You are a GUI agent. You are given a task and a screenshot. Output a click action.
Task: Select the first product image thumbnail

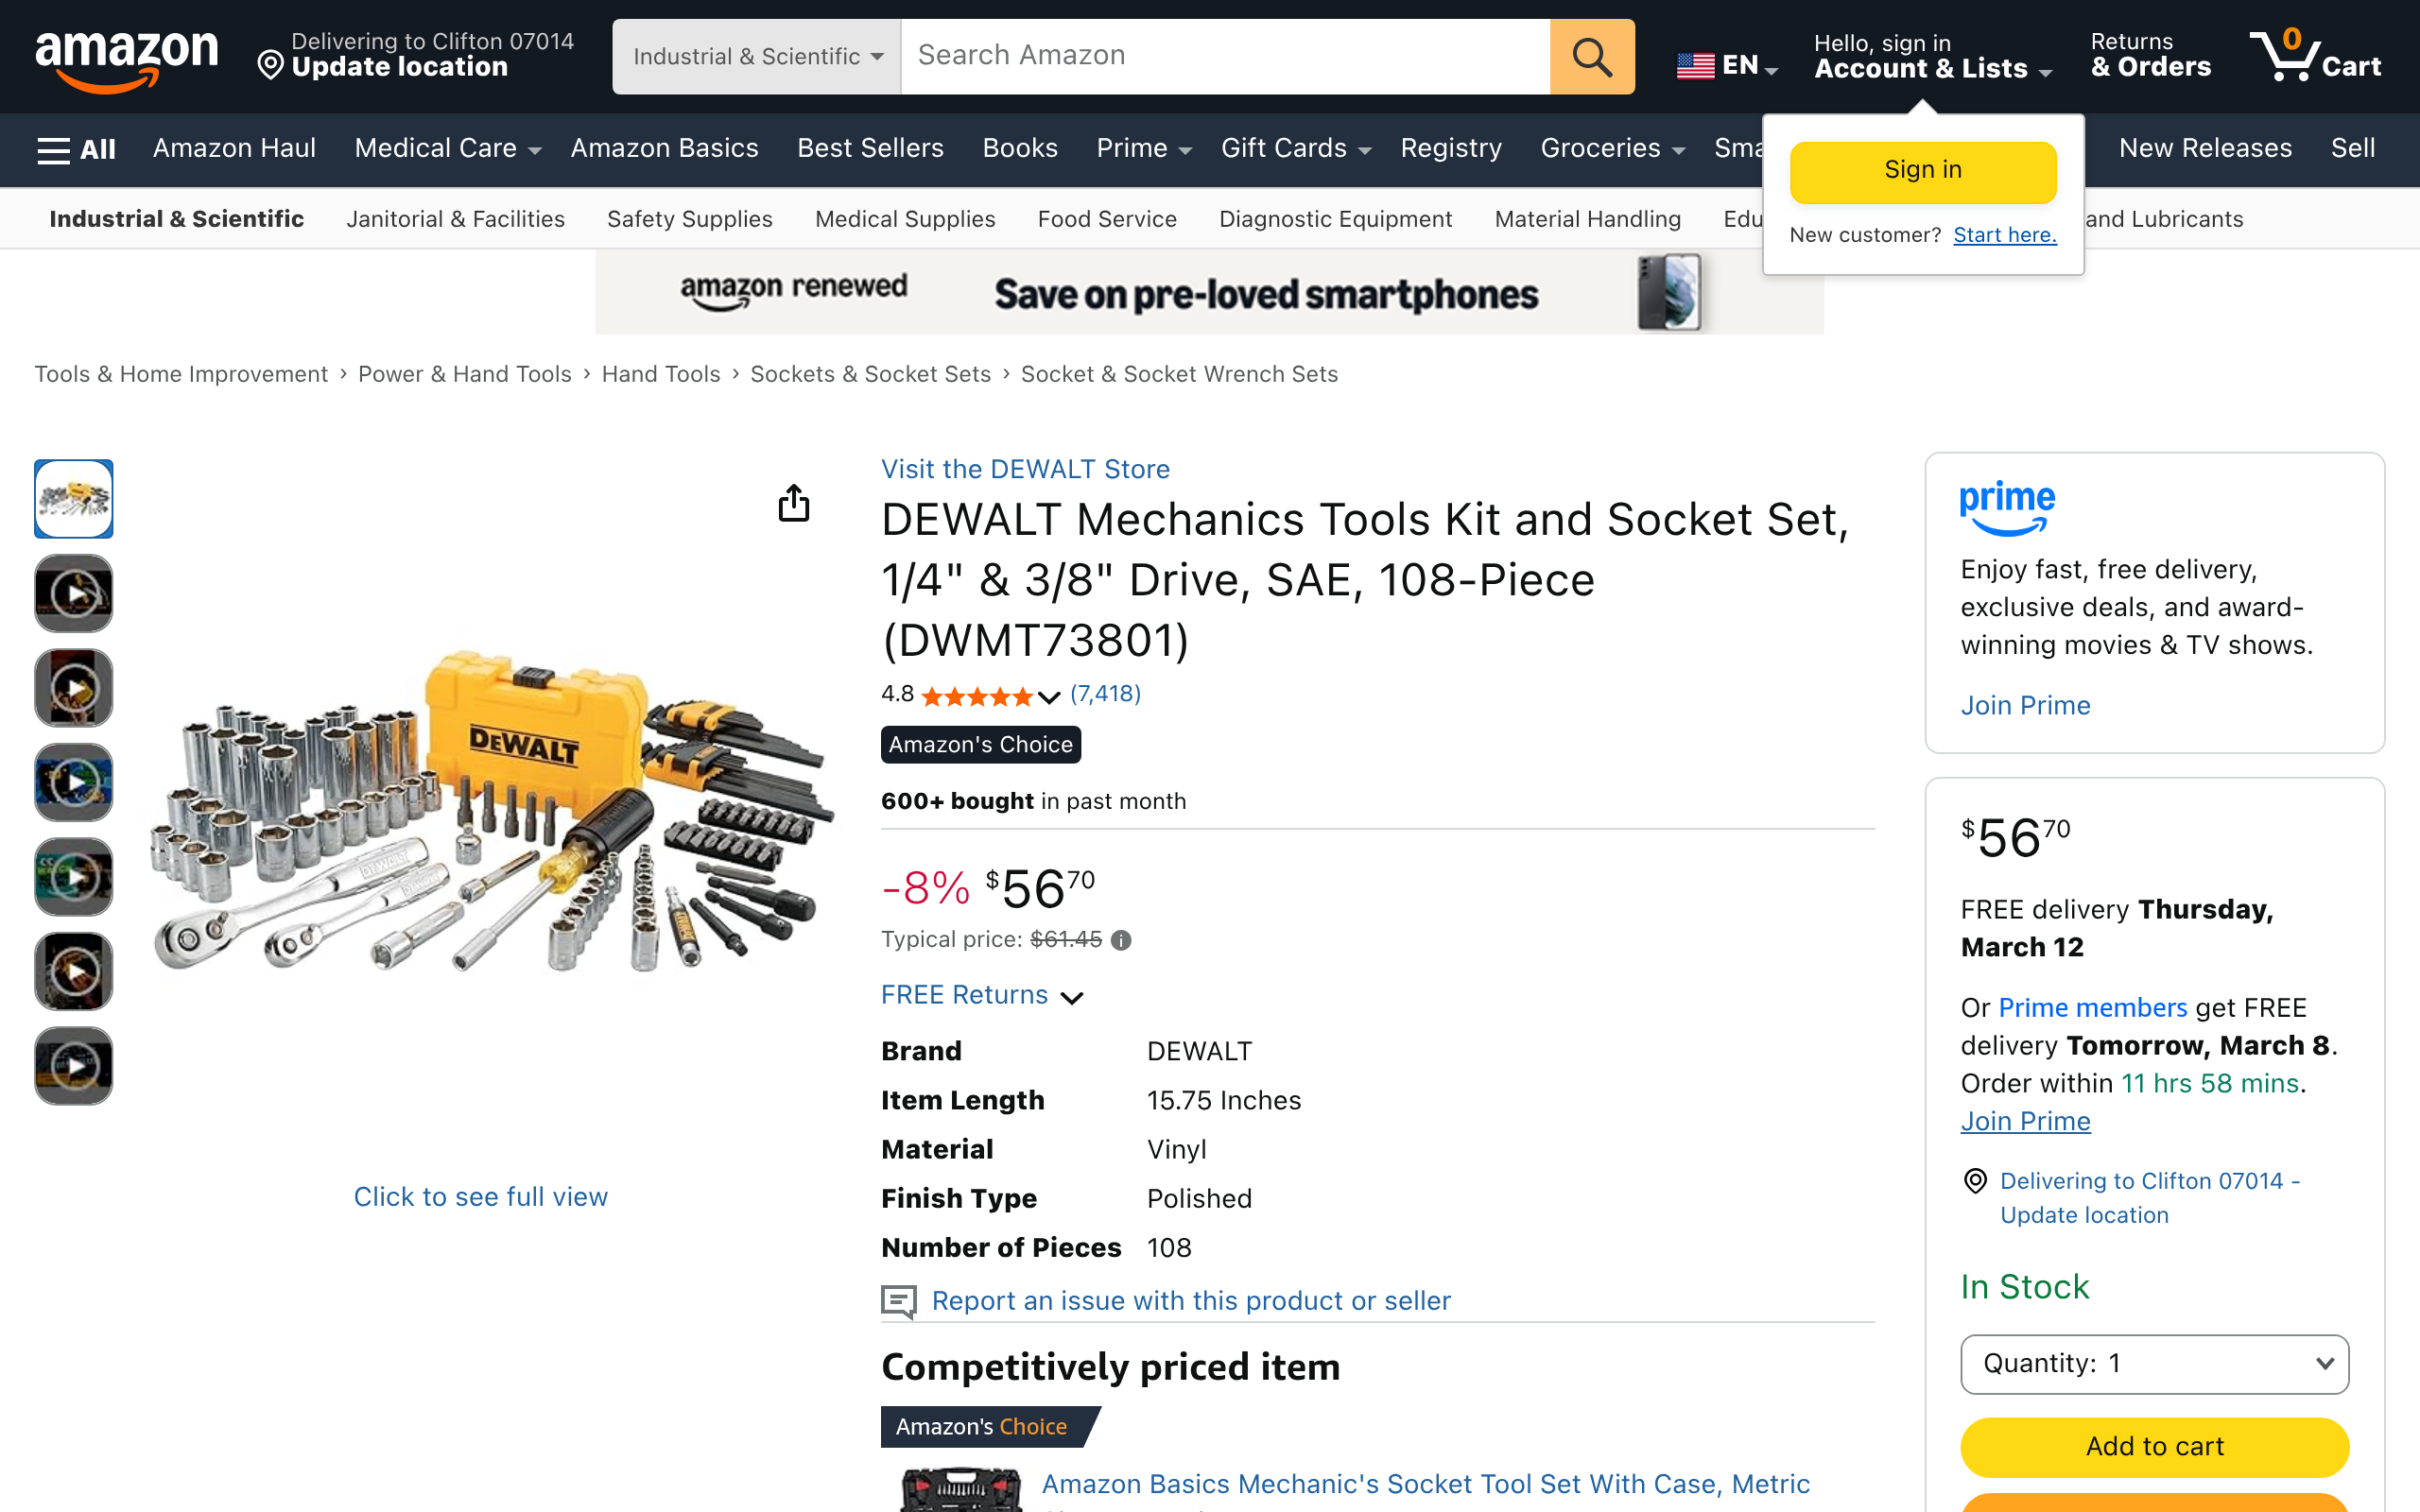pos(74,499)
